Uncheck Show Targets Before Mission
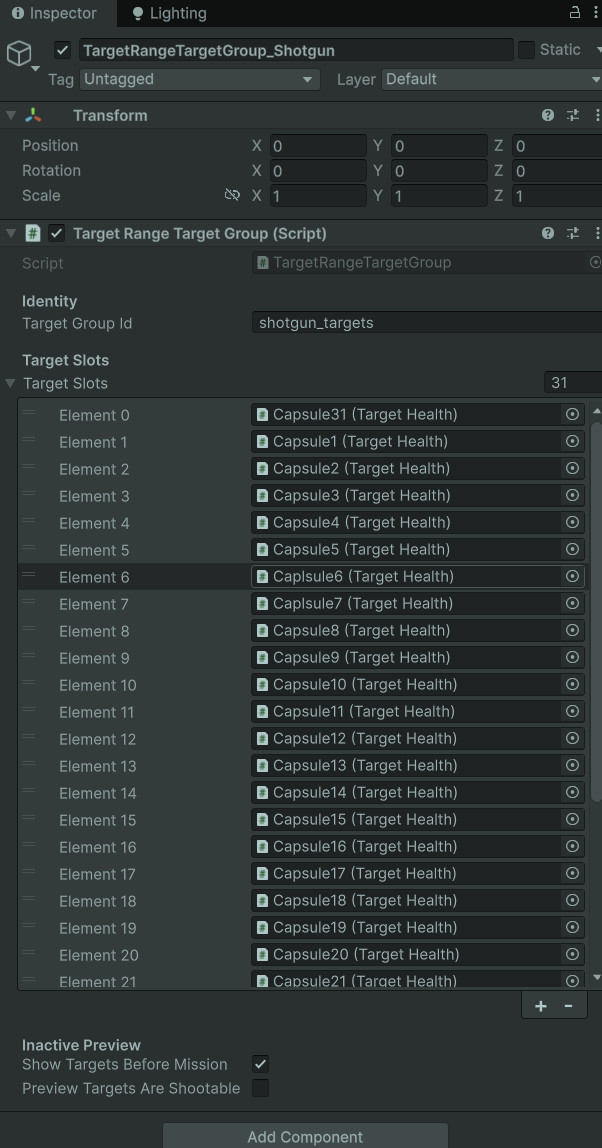This screenshot has height=1148, width=602. coord(260,1064)
